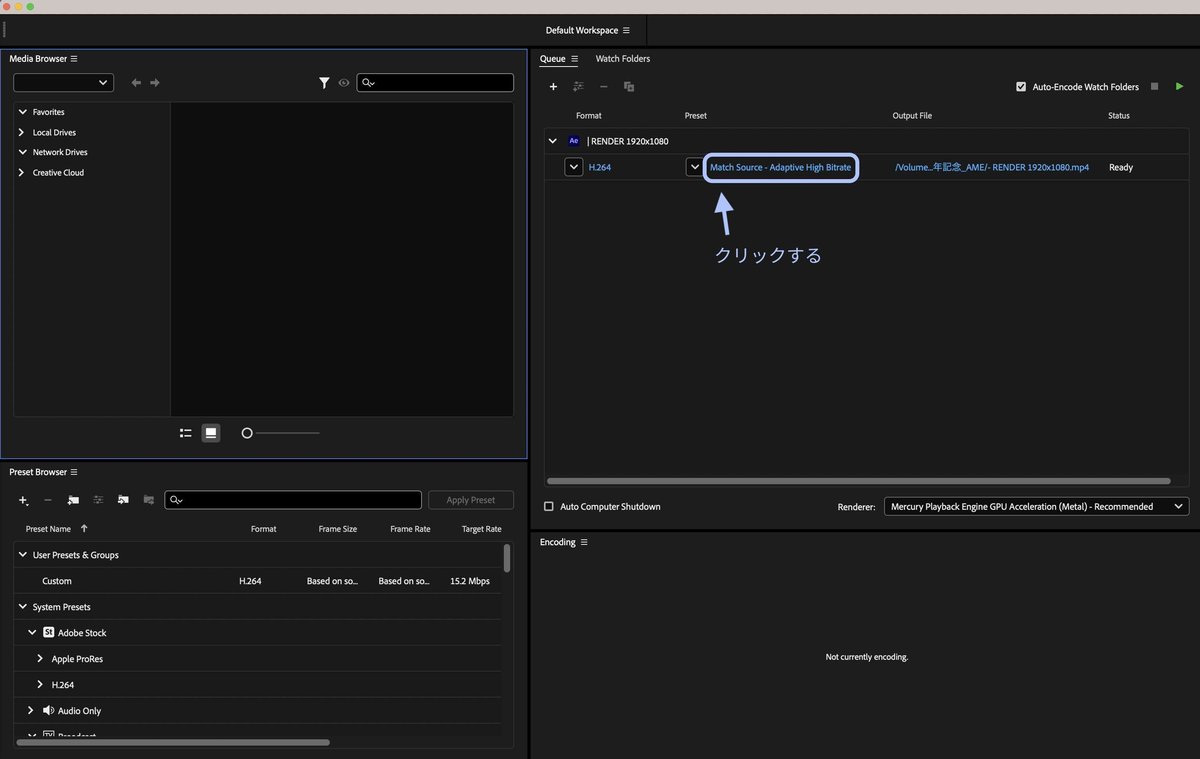Collapse the RENDER 1920x1080 group

552,141
